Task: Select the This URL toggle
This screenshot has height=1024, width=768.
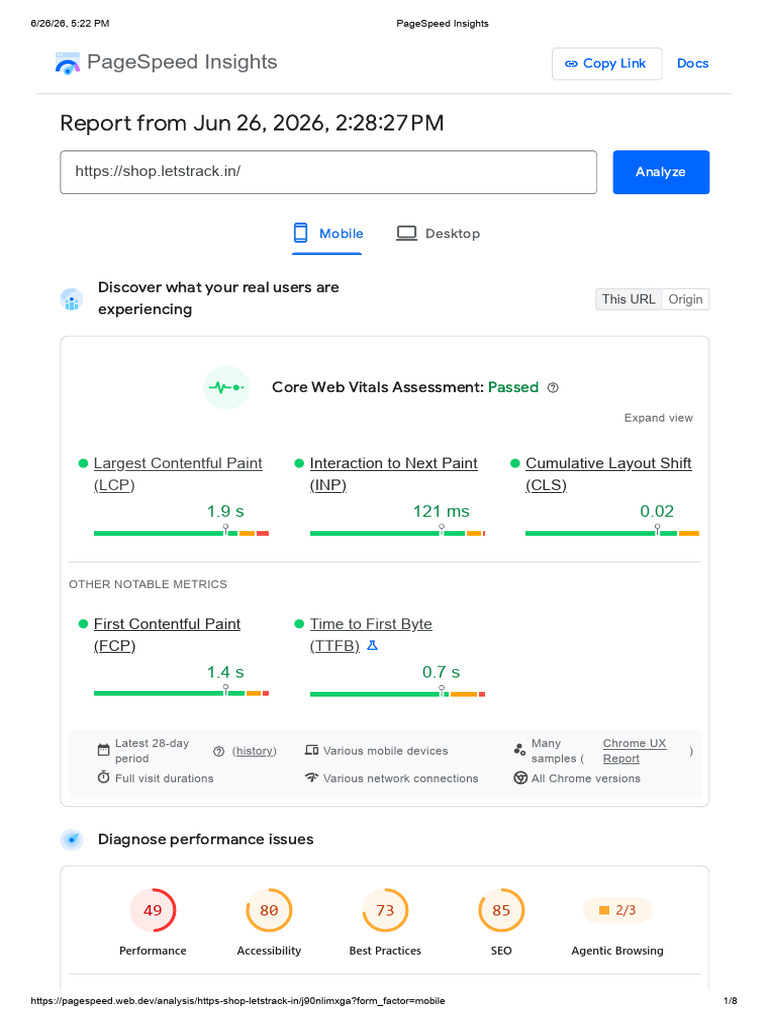Action: point(628,299)
